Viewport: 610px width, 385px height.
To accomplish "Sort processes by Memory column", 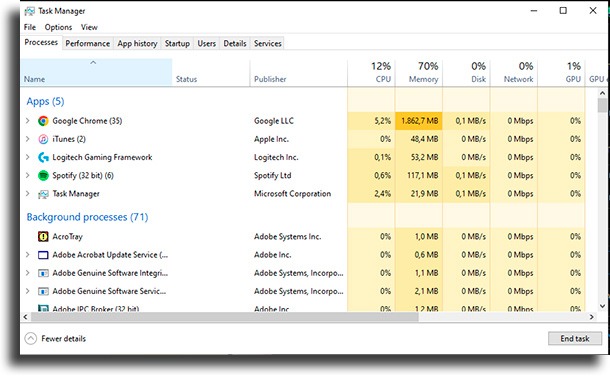I will click(x=419, y=73).
